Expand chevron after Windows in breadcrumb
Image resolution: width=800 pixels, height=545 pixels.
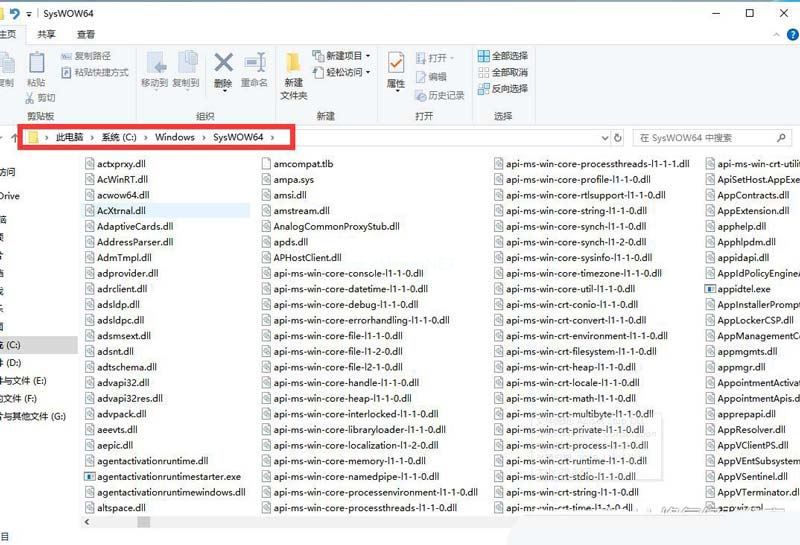coord(204,137)
